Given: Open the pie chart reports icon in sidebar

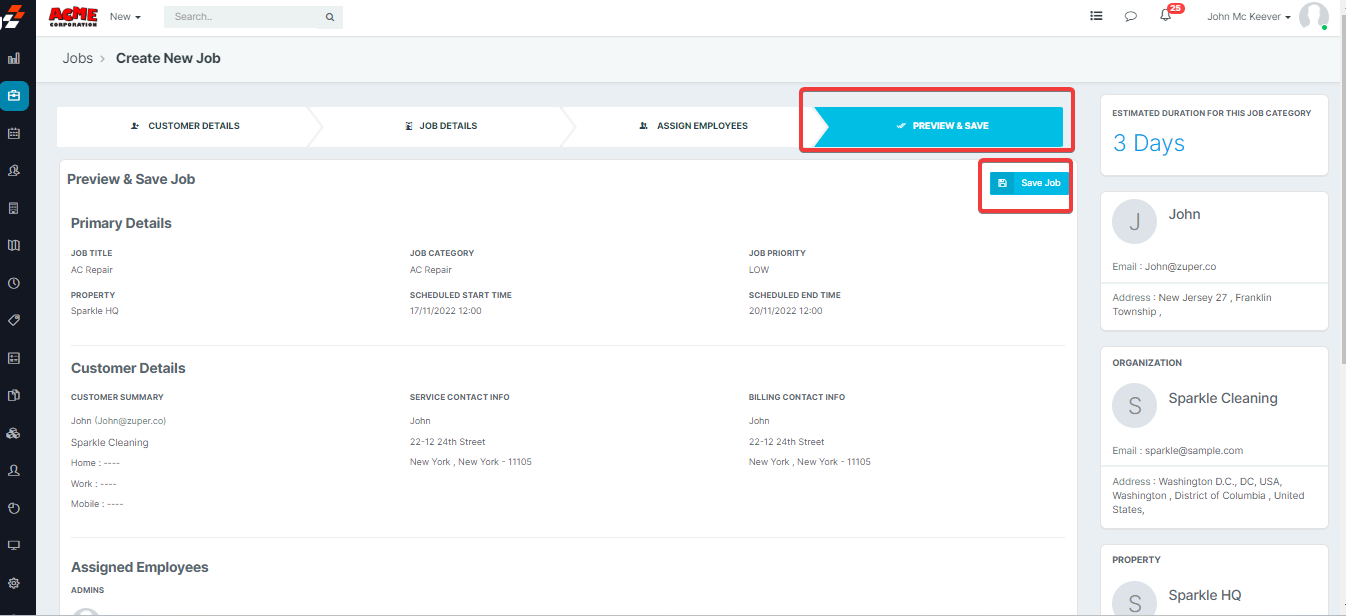Looking at the screenshot, I should point(14,508).
